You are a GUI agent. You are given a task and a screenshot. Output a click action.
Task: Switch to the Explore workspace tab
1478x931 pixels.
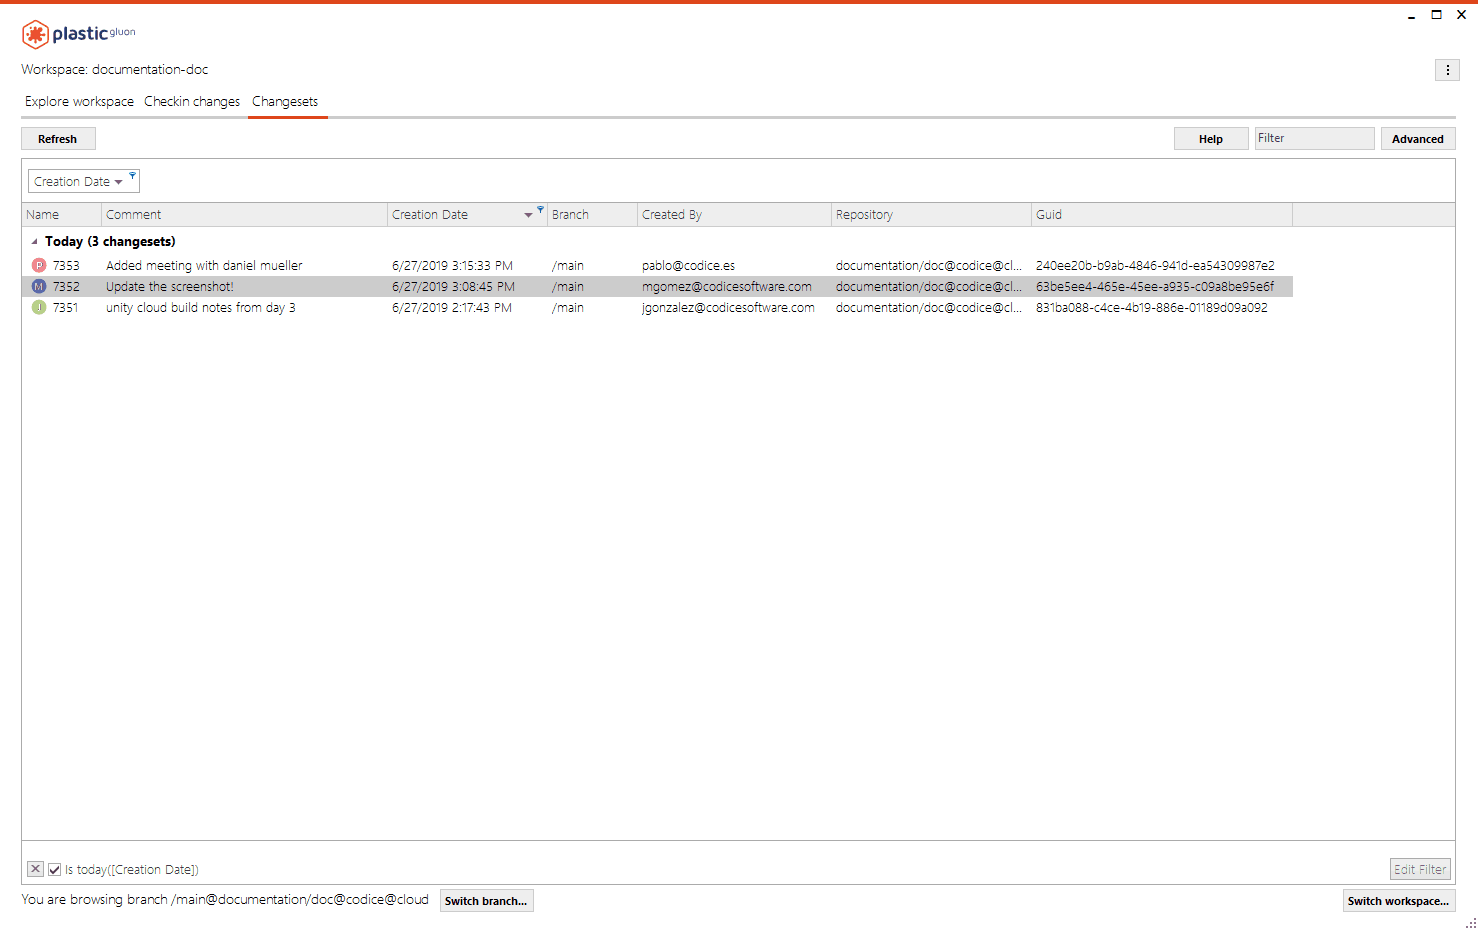78,101
